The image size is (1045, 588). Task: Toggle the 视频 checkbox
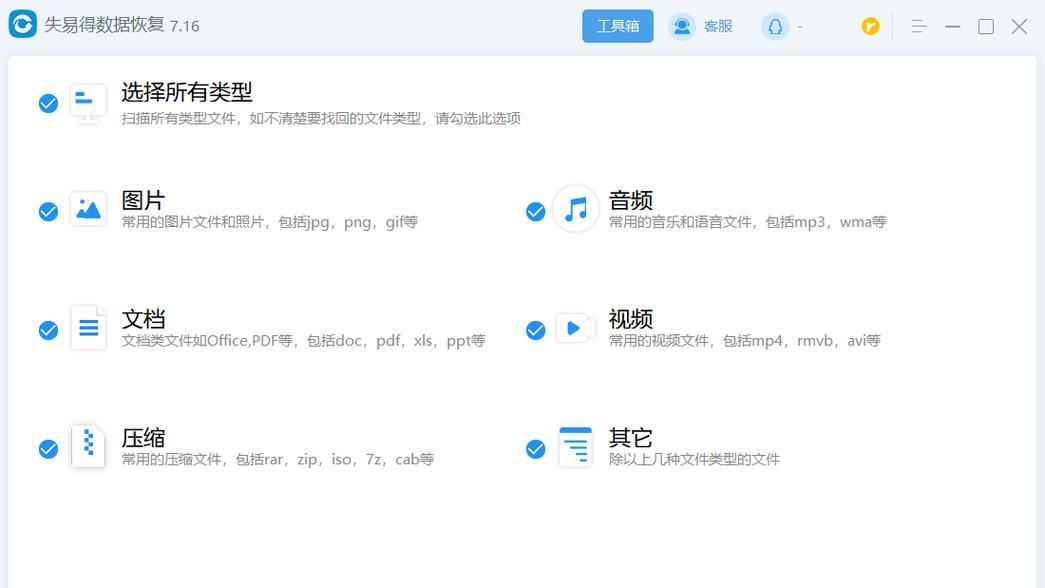point(535,330)
